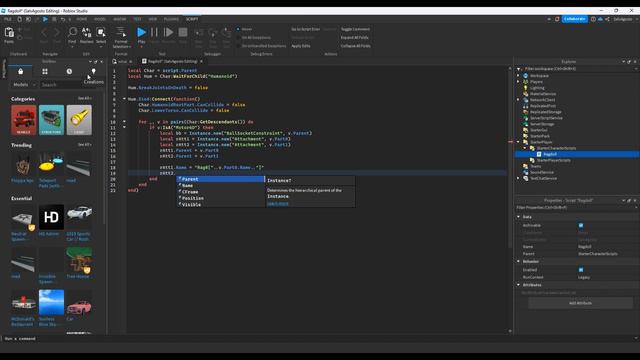
Task: Click the Resume playback icon
Action: (x=168, y=32)
